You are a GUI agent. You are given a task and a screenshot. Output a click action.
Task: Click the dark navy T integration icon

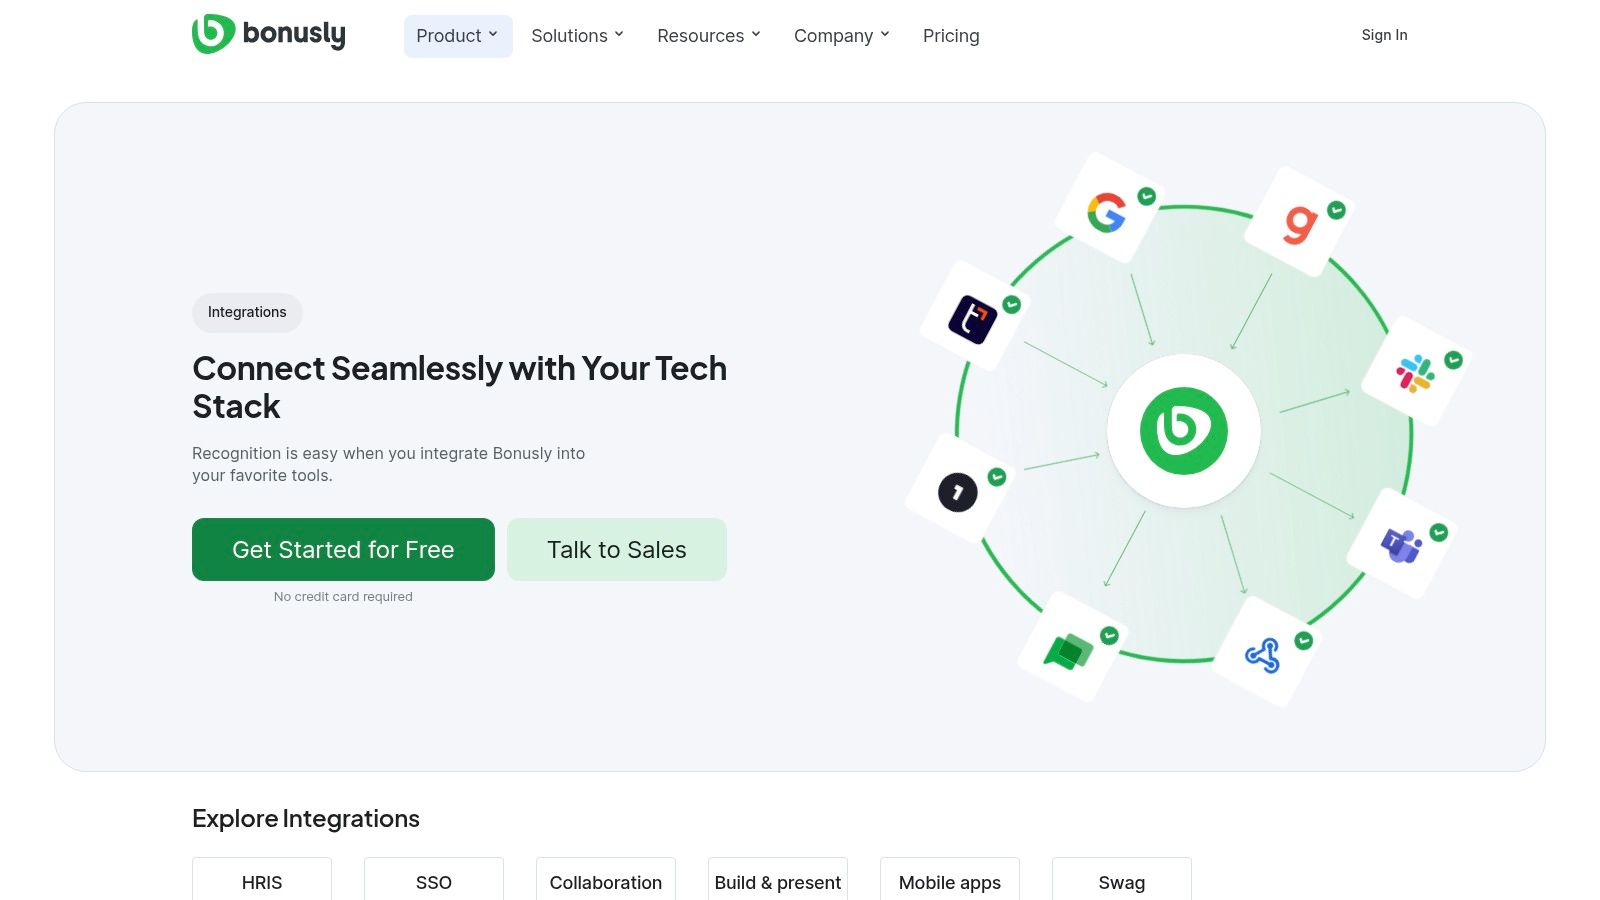tap(972, 319)
